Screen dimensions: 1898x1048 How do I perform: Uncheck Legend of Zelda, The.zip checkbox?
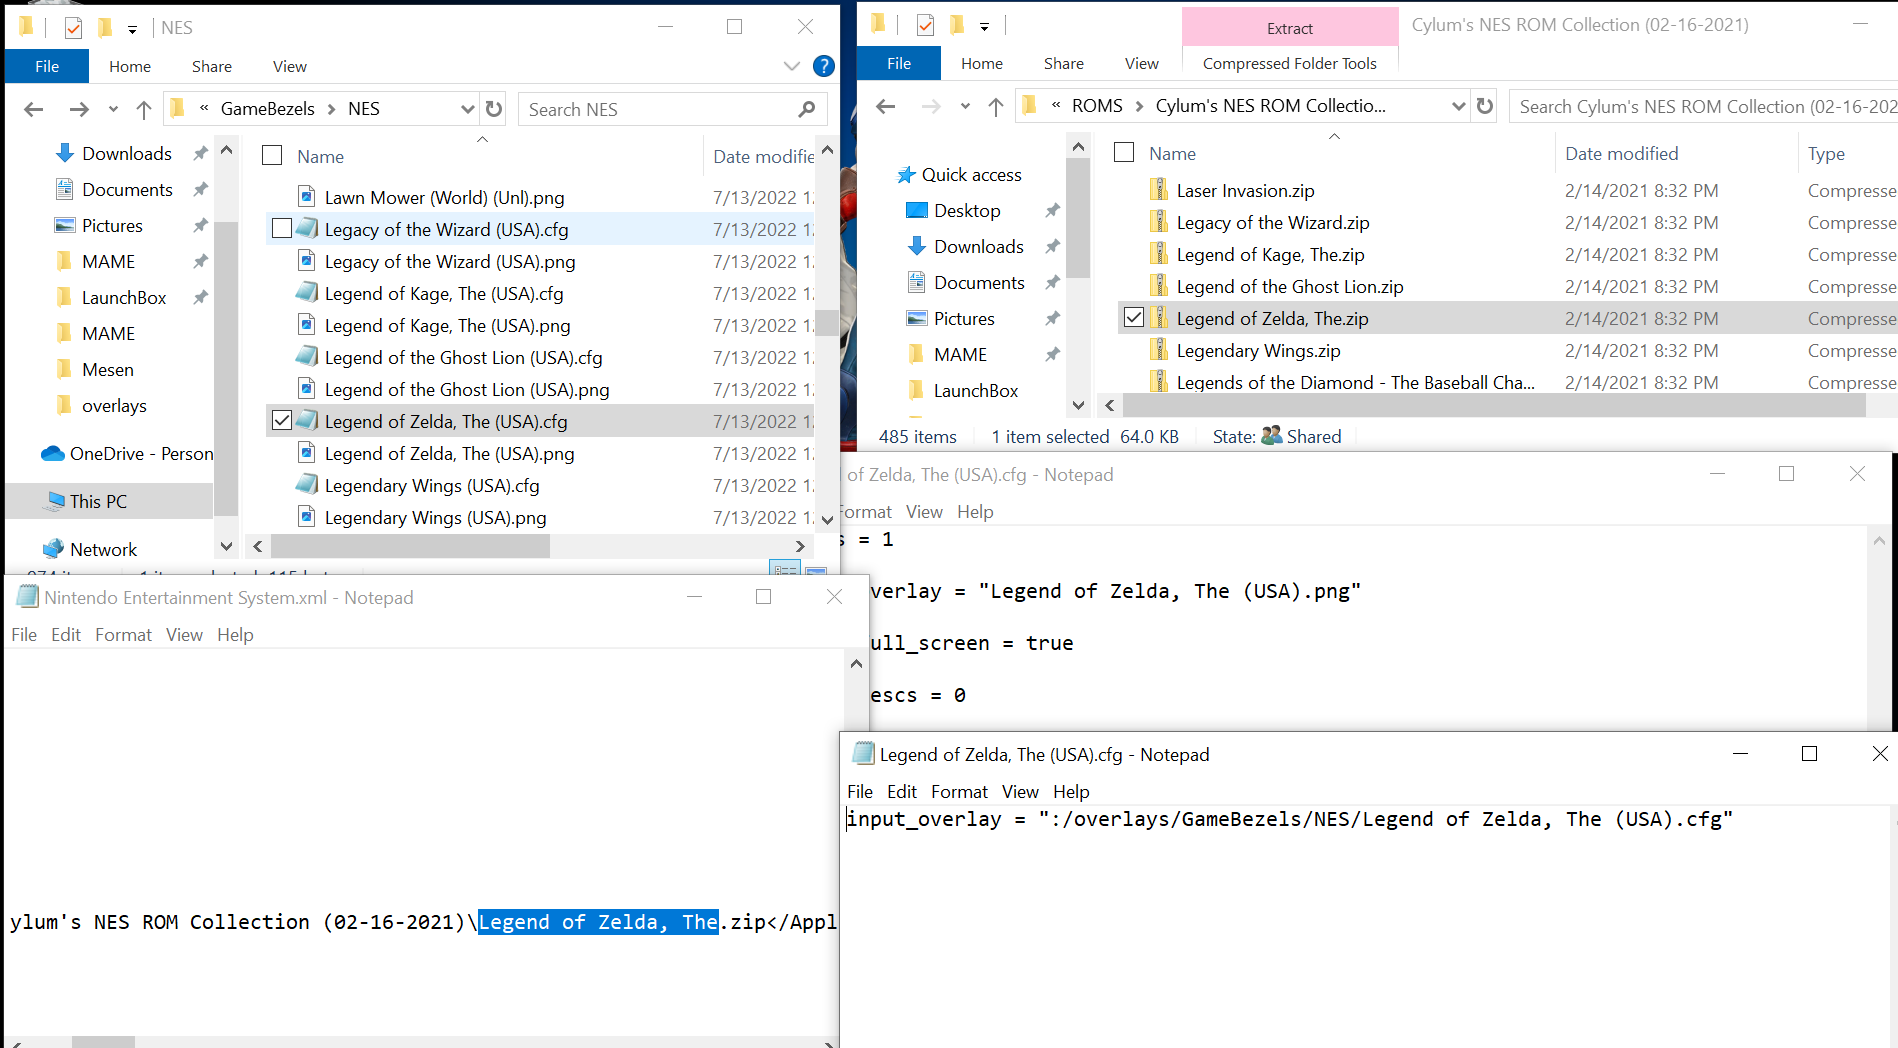[1134, 317]
